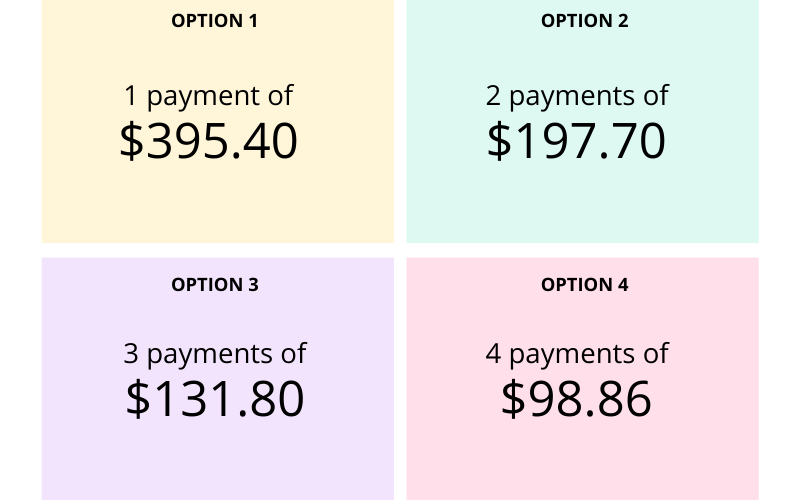The image size is (800, 500).
Task: Click empty mint green space below $197.70
Action: point(582,205)
